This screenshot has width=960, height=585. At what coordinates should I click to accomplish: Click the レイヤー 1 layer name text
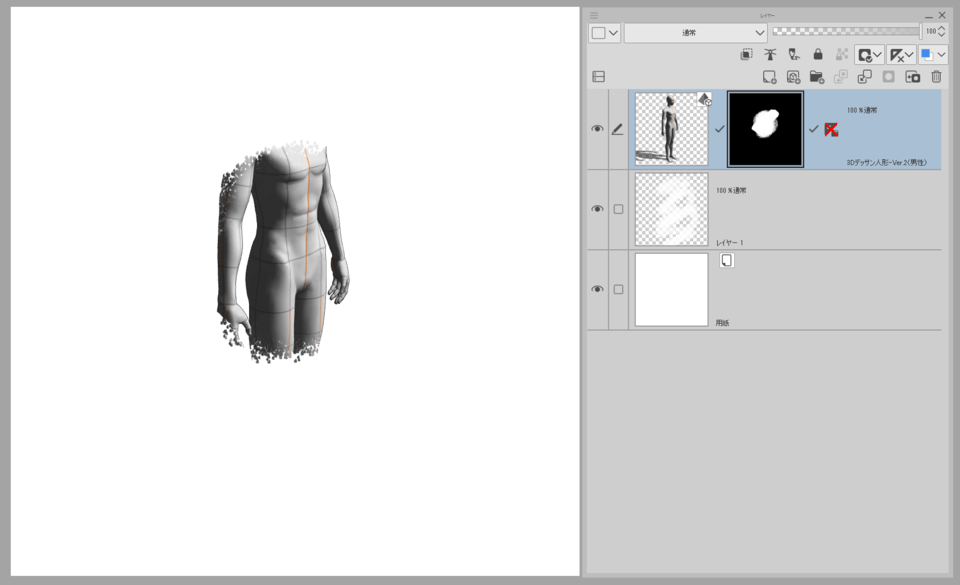pyautogui.click(x=729, y=243)
